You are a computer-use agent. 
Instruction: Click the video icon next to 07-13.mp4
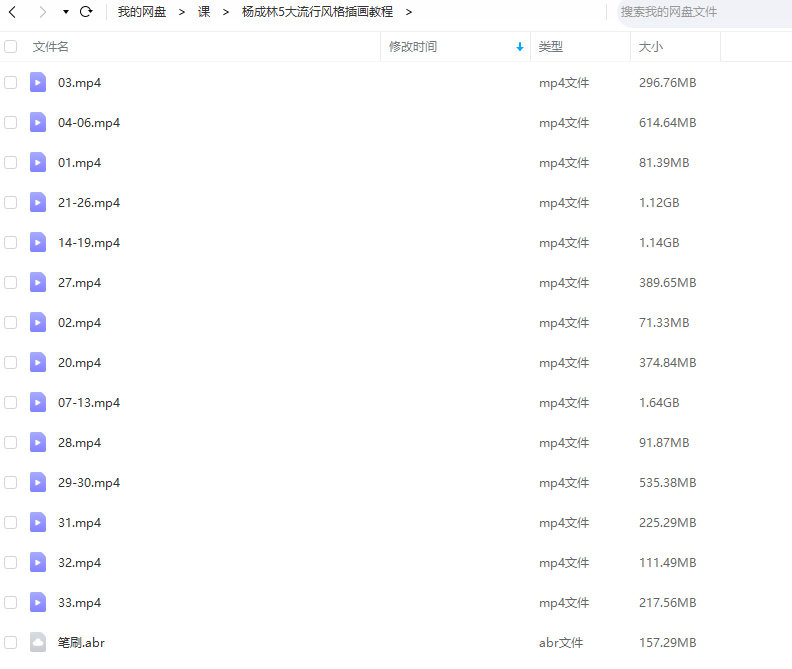(x=38, y=403)
